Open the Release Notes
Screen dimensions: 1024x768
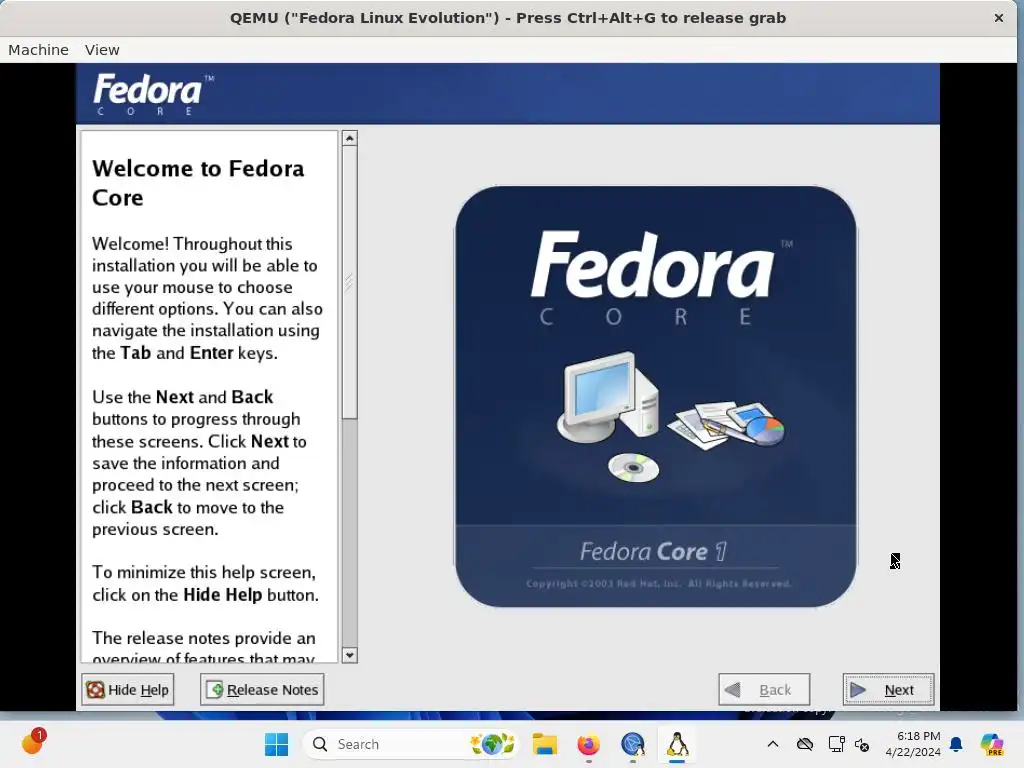[262, 690]
